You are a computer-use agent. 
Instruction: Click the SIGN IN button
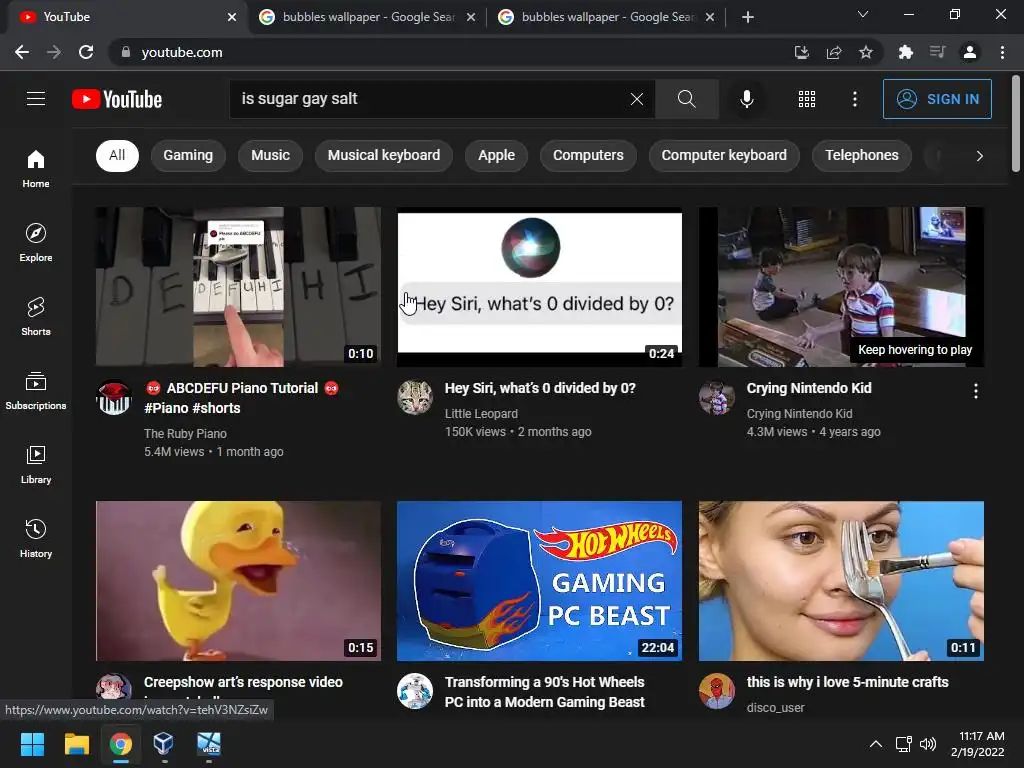click(x=937, y=99)
